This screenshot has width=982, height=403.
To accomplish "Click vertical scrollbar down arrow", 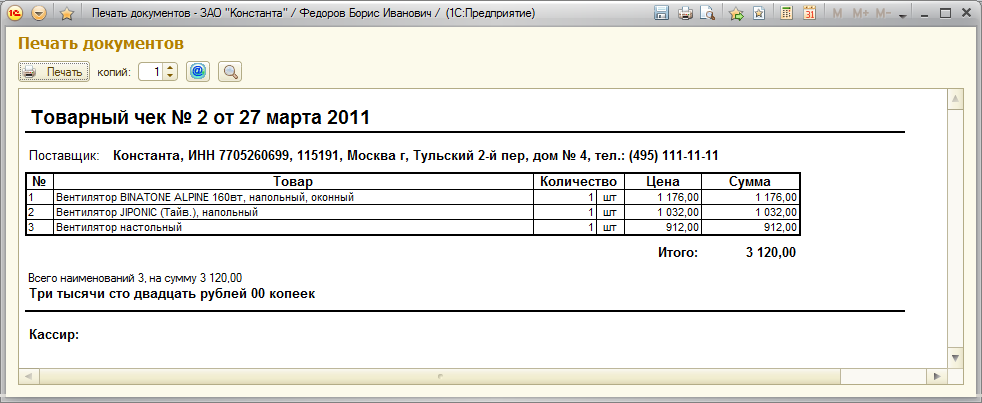I will pyautogui.click(x=956, y=358).
